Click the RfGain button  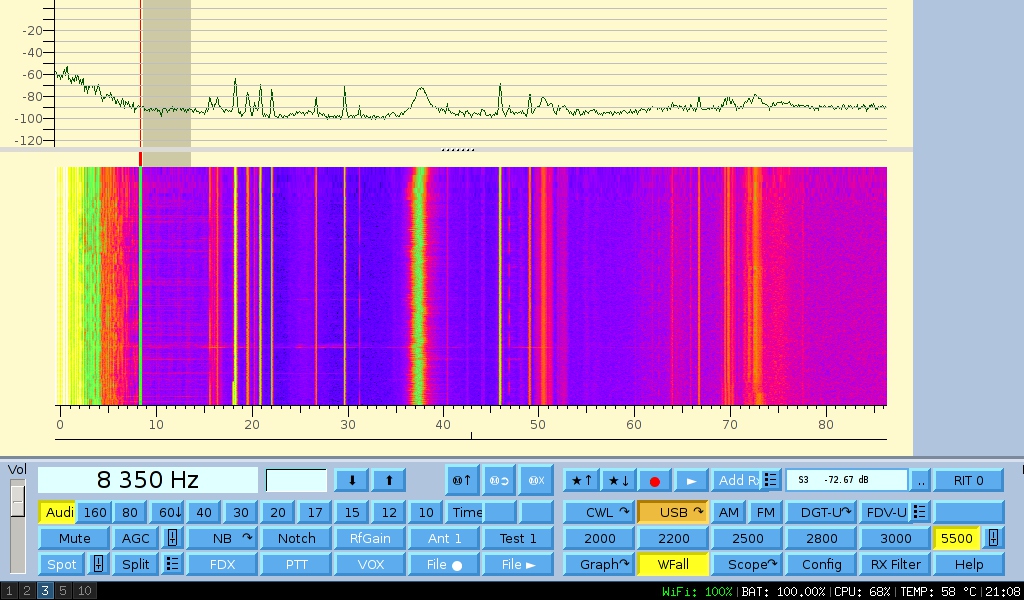tap(370, 538)
